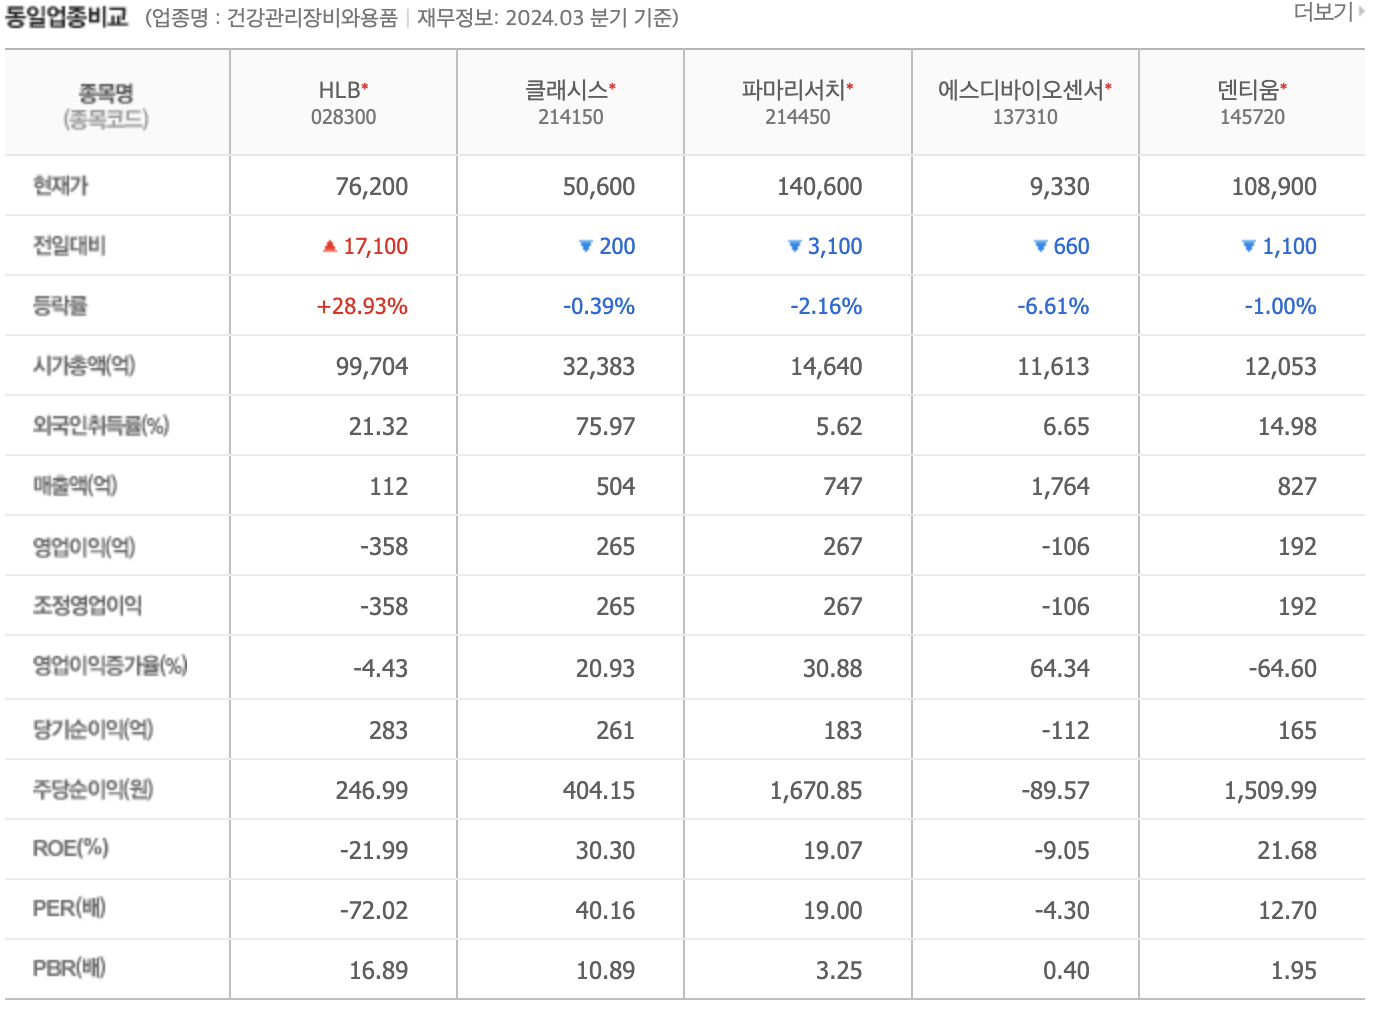Click 에스디바이오센서 current price 9,330
Image resolution: width=1382 pixels, height=1020 pixels.
[x=1060, y=187]
